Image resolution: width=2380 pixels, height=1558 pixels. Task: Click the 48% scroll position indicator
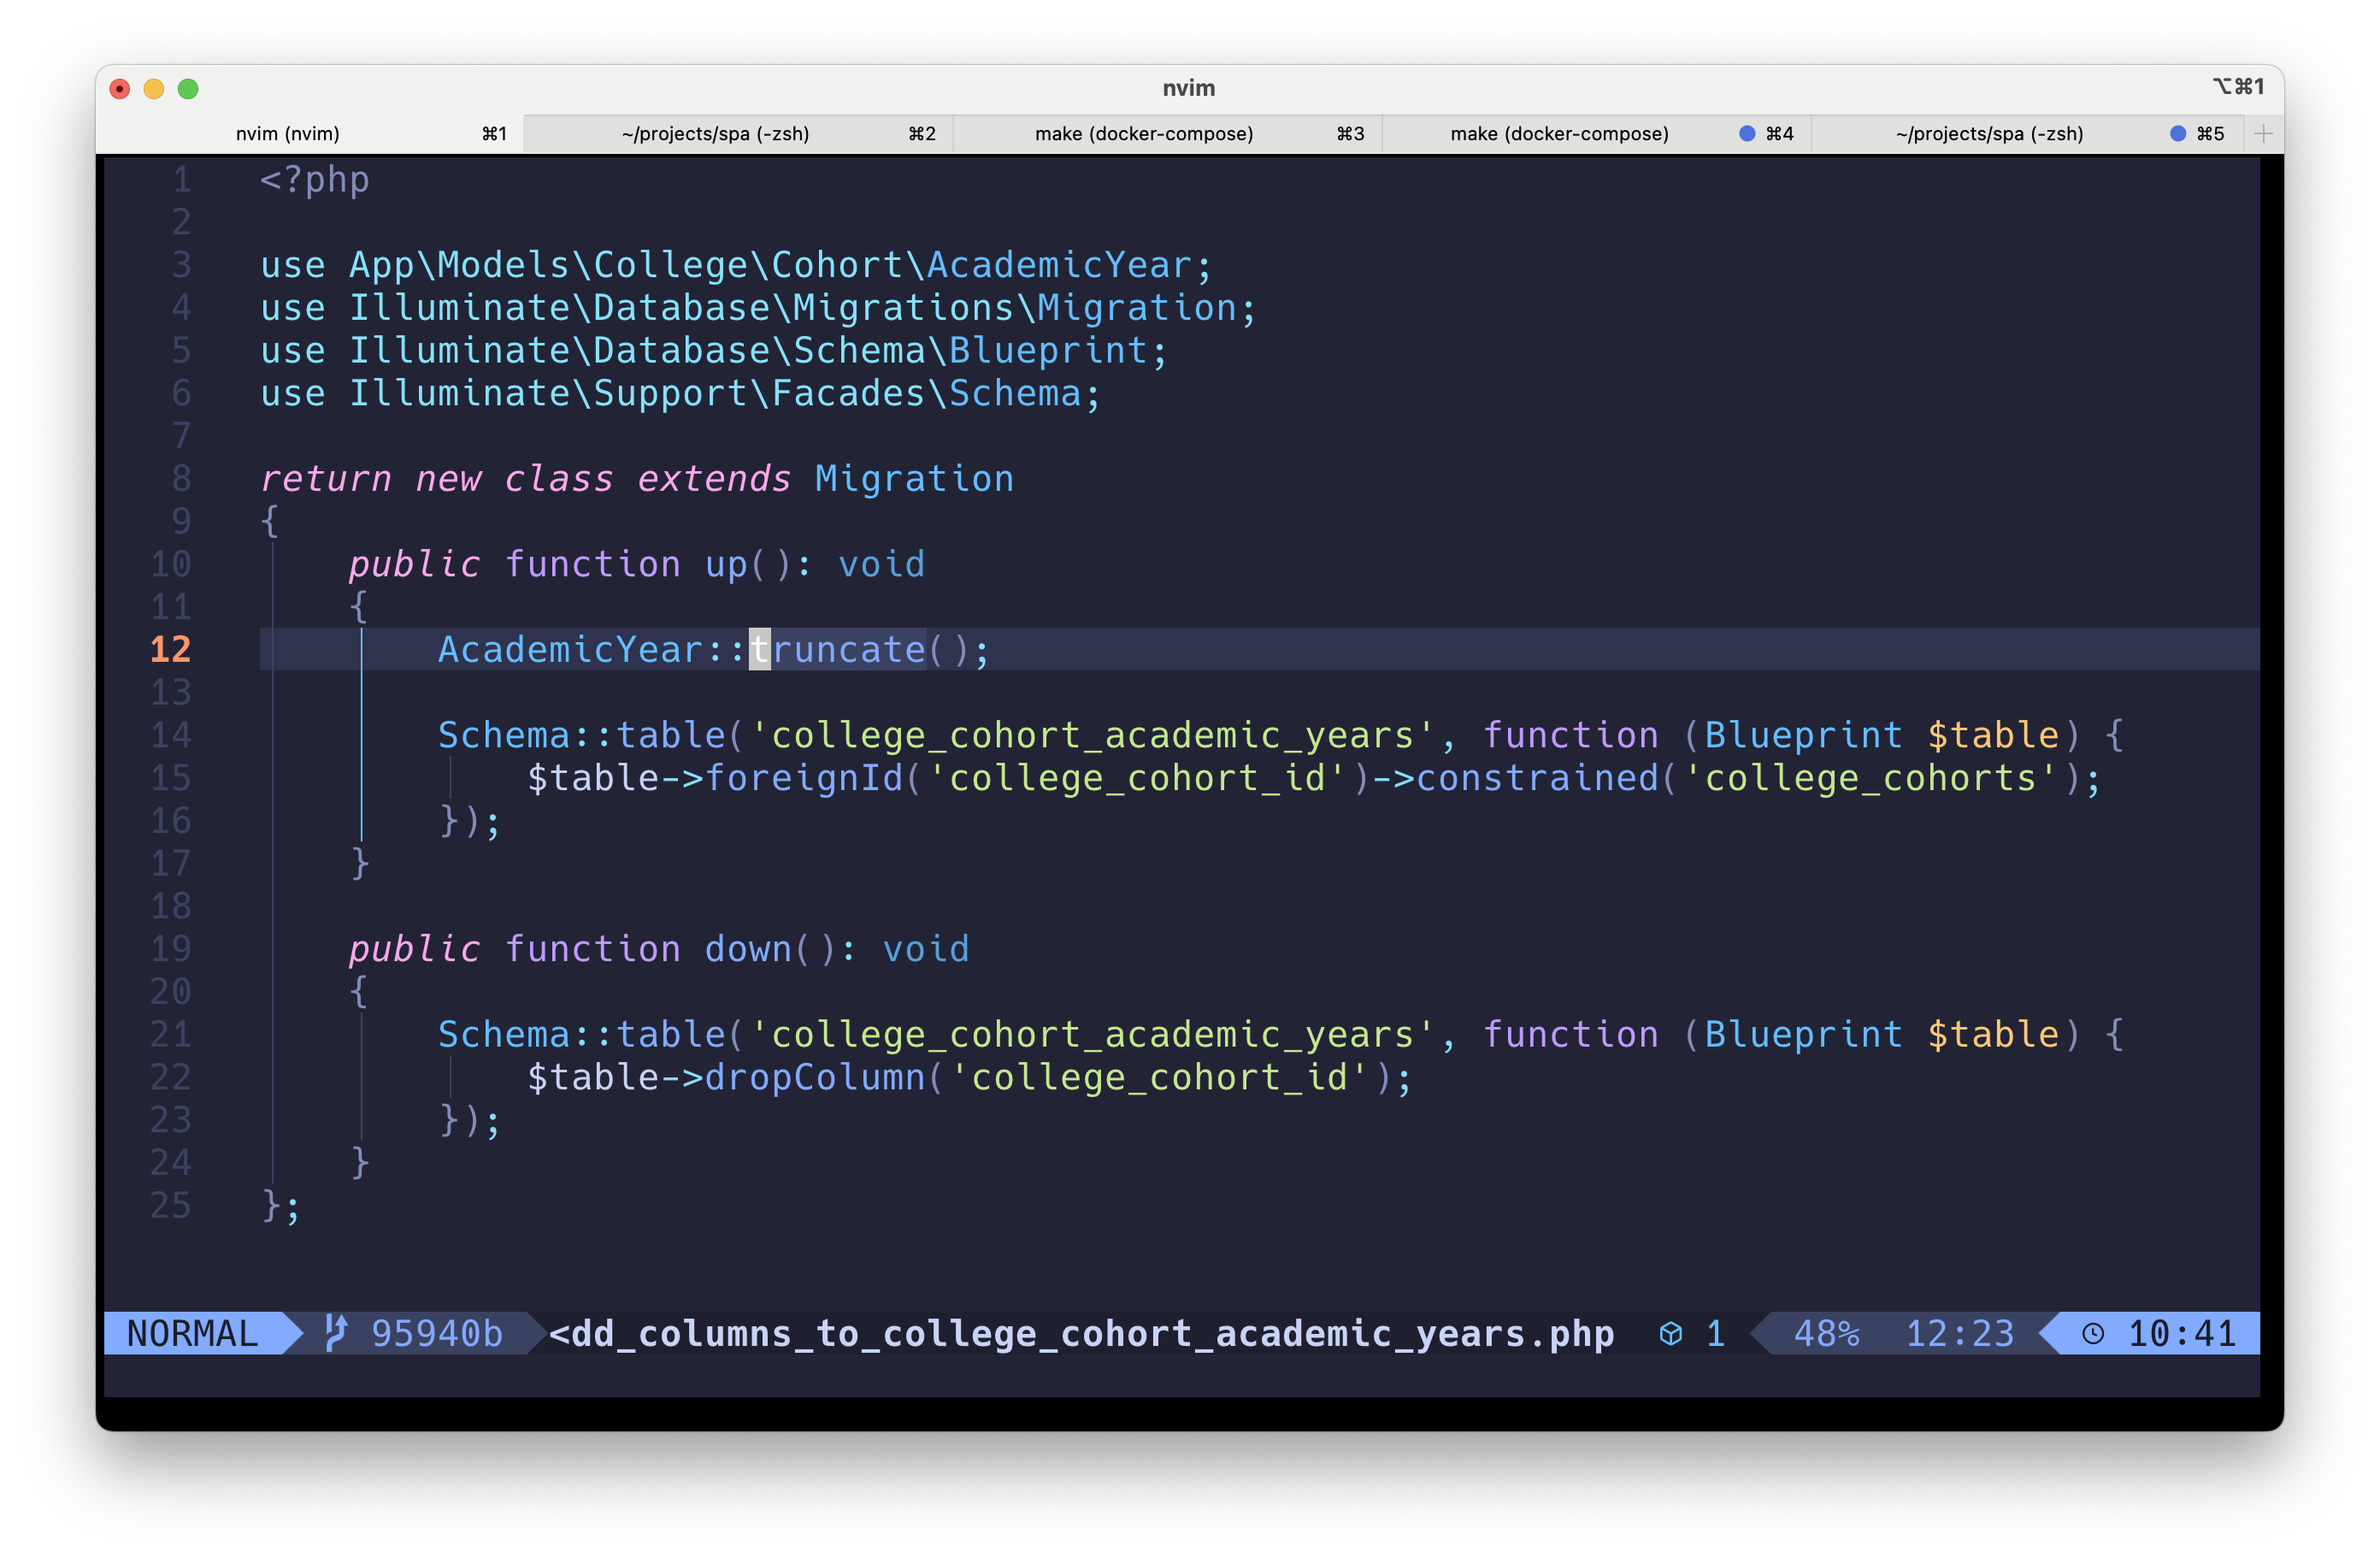click(x=1826, y=1334)
